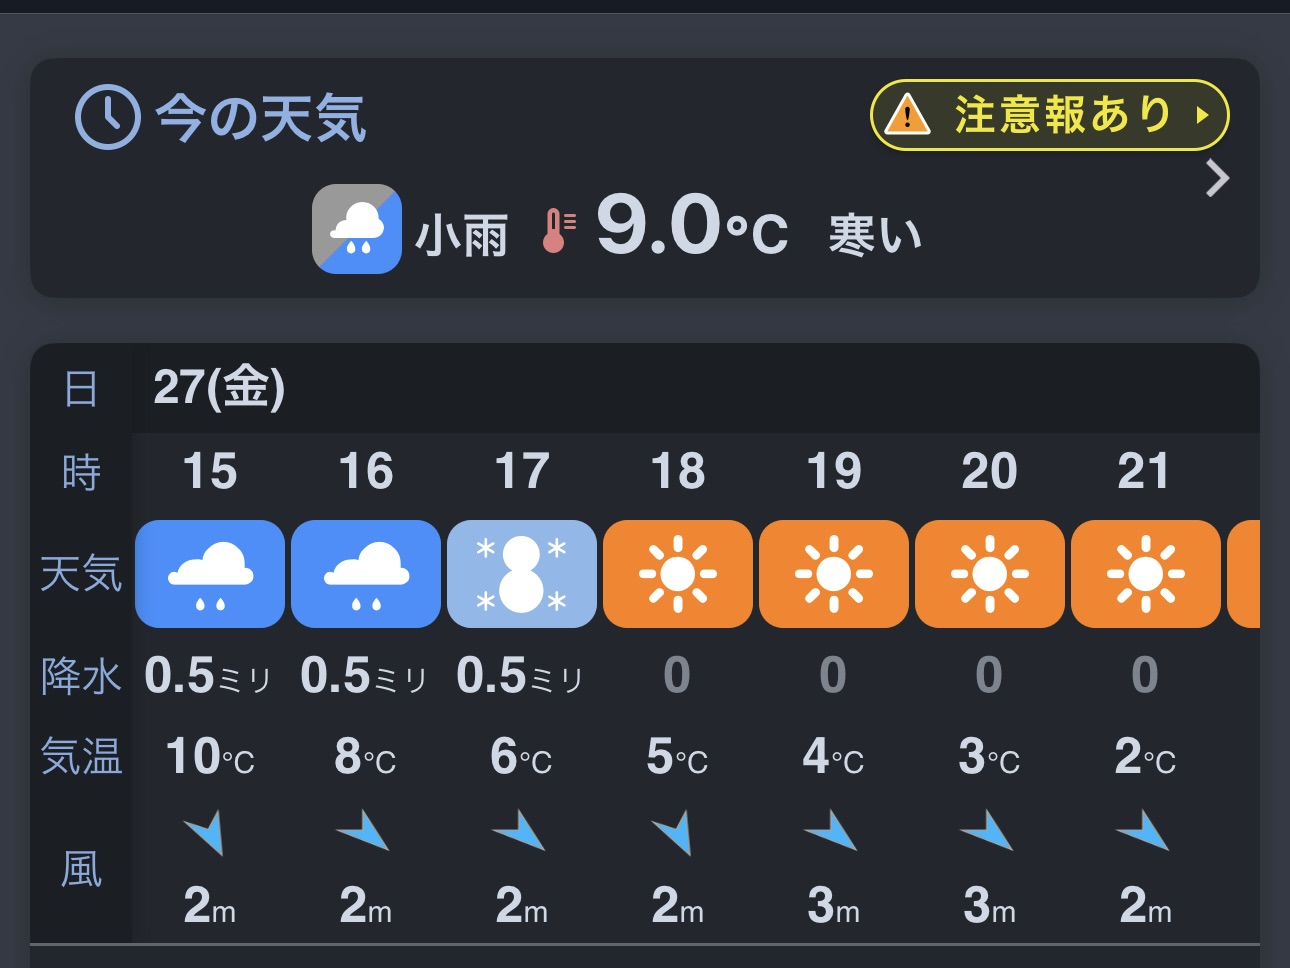
Task: Click the 15時 wind direction arrow
Action: (206, 833)
